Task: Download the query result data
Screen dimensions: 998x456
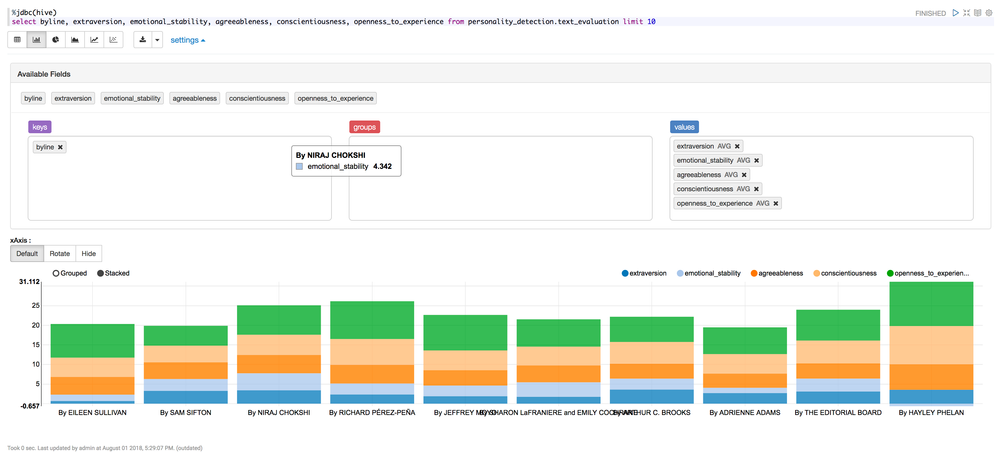Action: coord(143,40)
